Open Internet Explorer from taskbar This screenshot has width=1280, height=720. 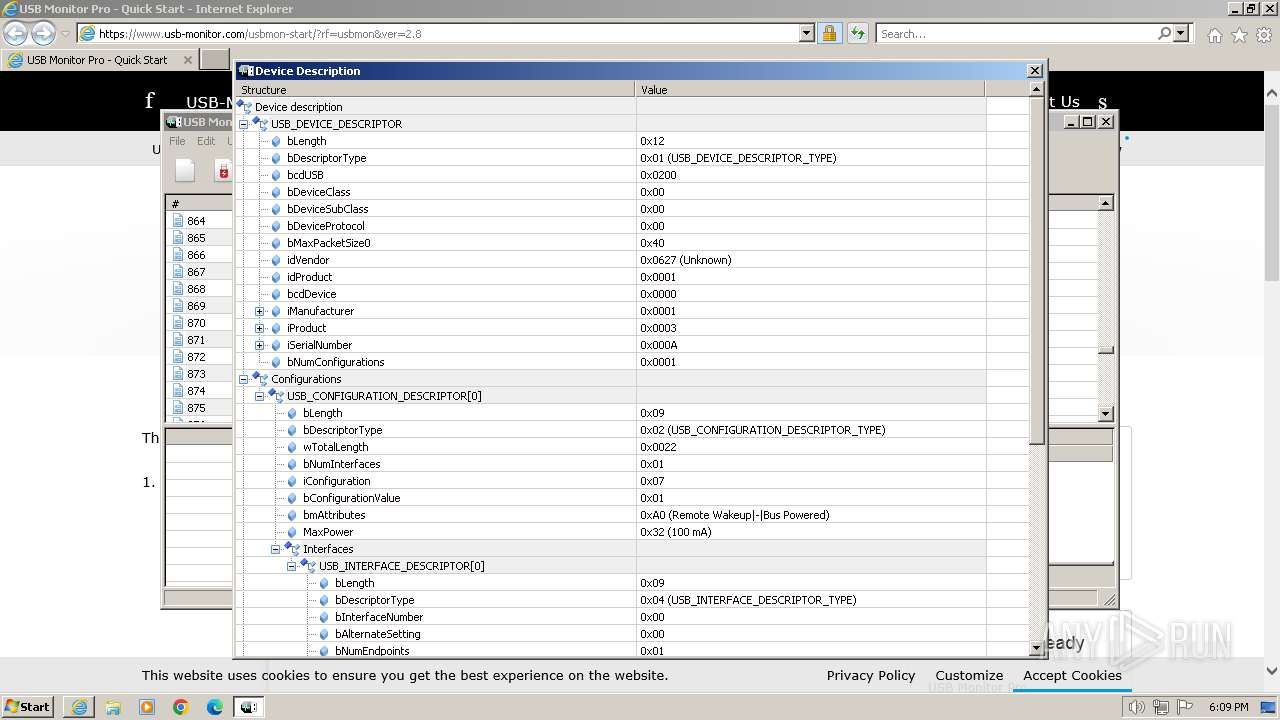(x=79, y=707)
